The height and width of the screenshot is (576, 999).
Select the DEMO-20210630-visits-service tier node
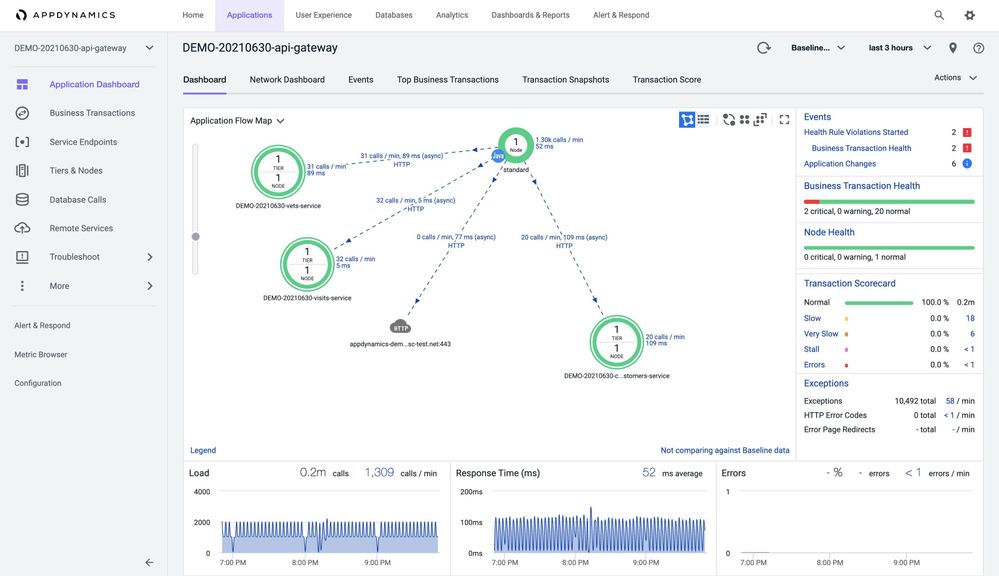pos(307,264)
